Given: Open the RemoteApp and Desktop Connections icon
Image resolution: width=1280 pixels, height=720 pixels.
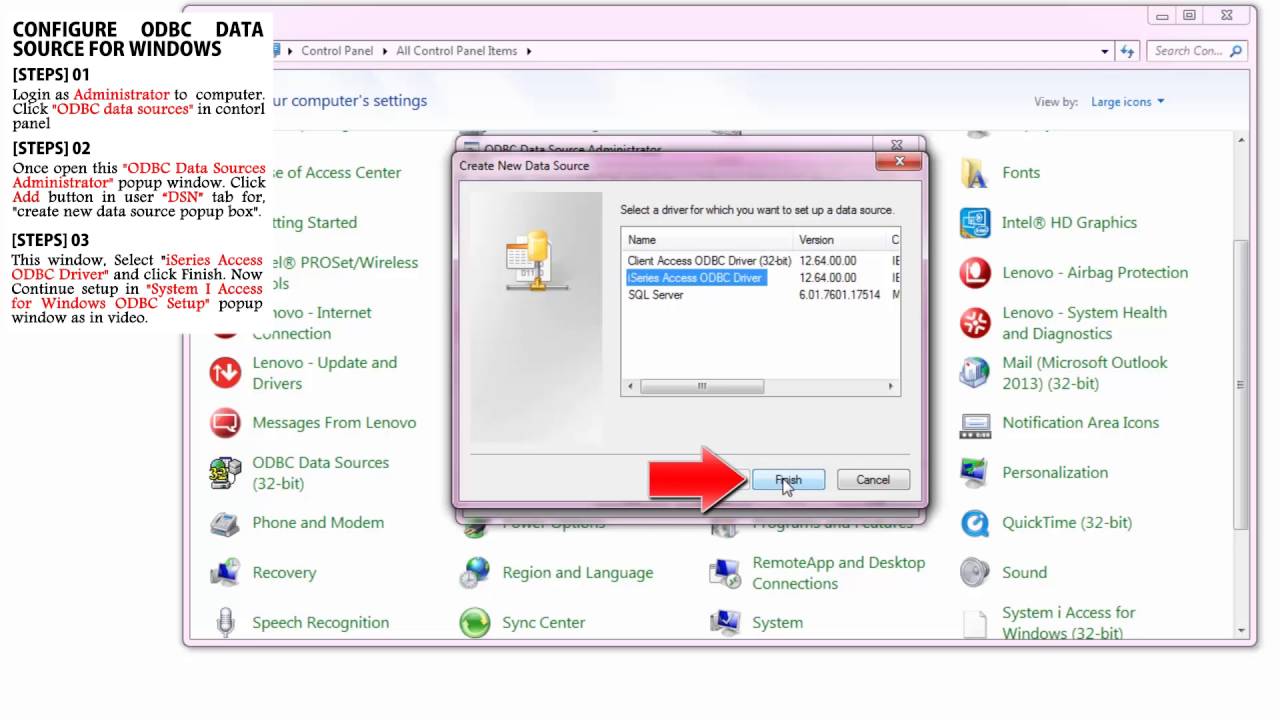Looking at the screenshot, I should 725,573.
